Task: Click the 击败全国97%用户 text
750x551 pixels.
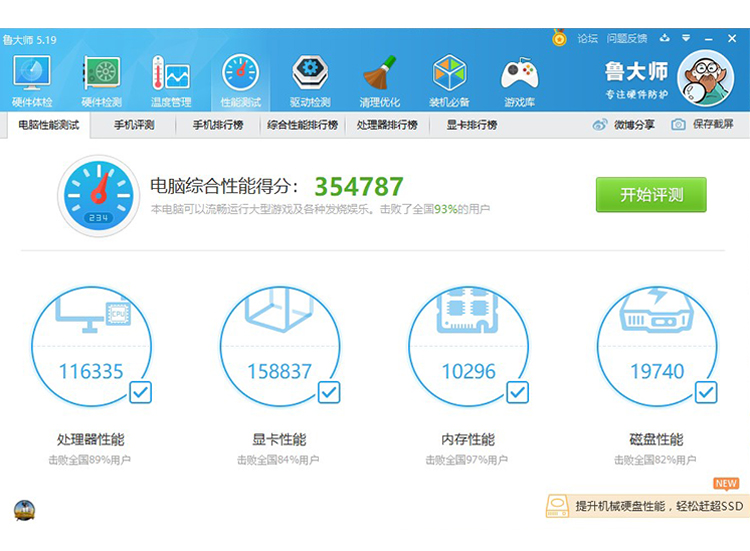Action: pyautogui.click(x=466, y=460)
